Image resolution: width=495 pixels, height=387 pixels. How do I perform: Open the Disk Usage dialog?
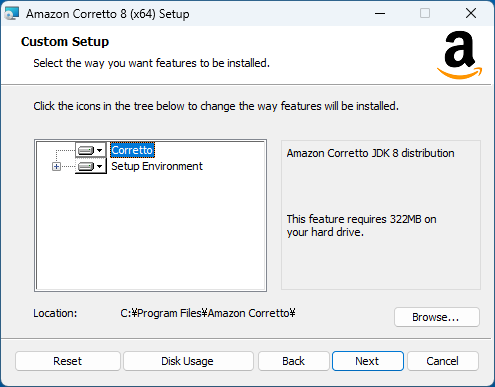(x=188, y=361)
